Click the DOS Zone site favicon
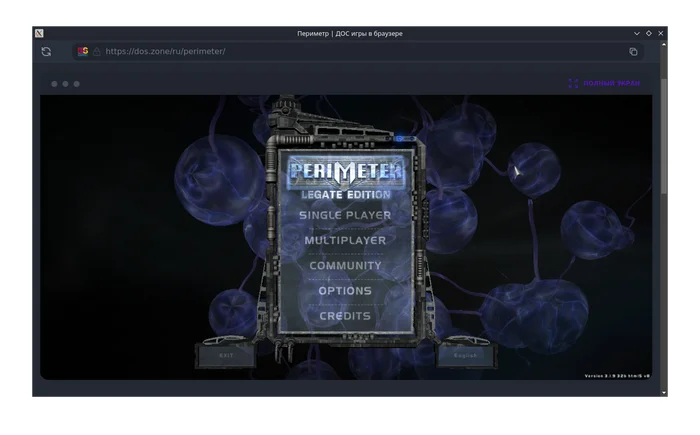700x435 pixels. 83,51
